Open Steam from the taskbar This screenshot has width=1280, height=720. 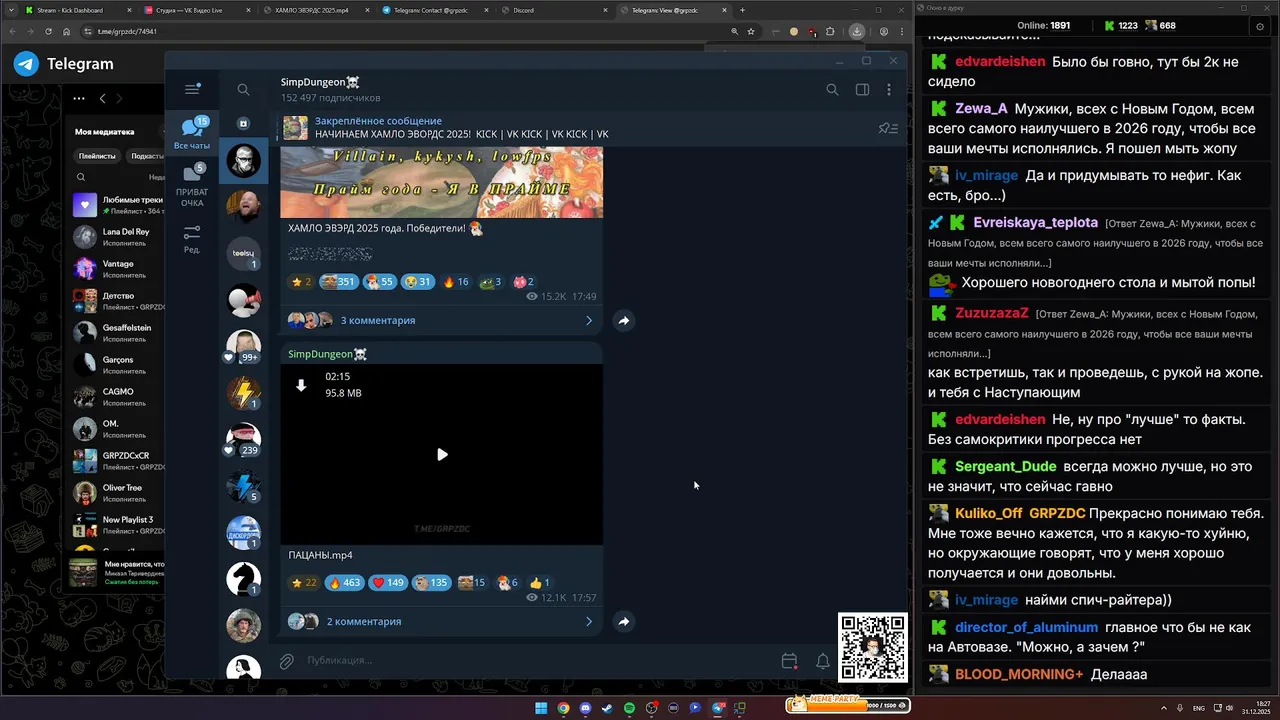point(607,708)
